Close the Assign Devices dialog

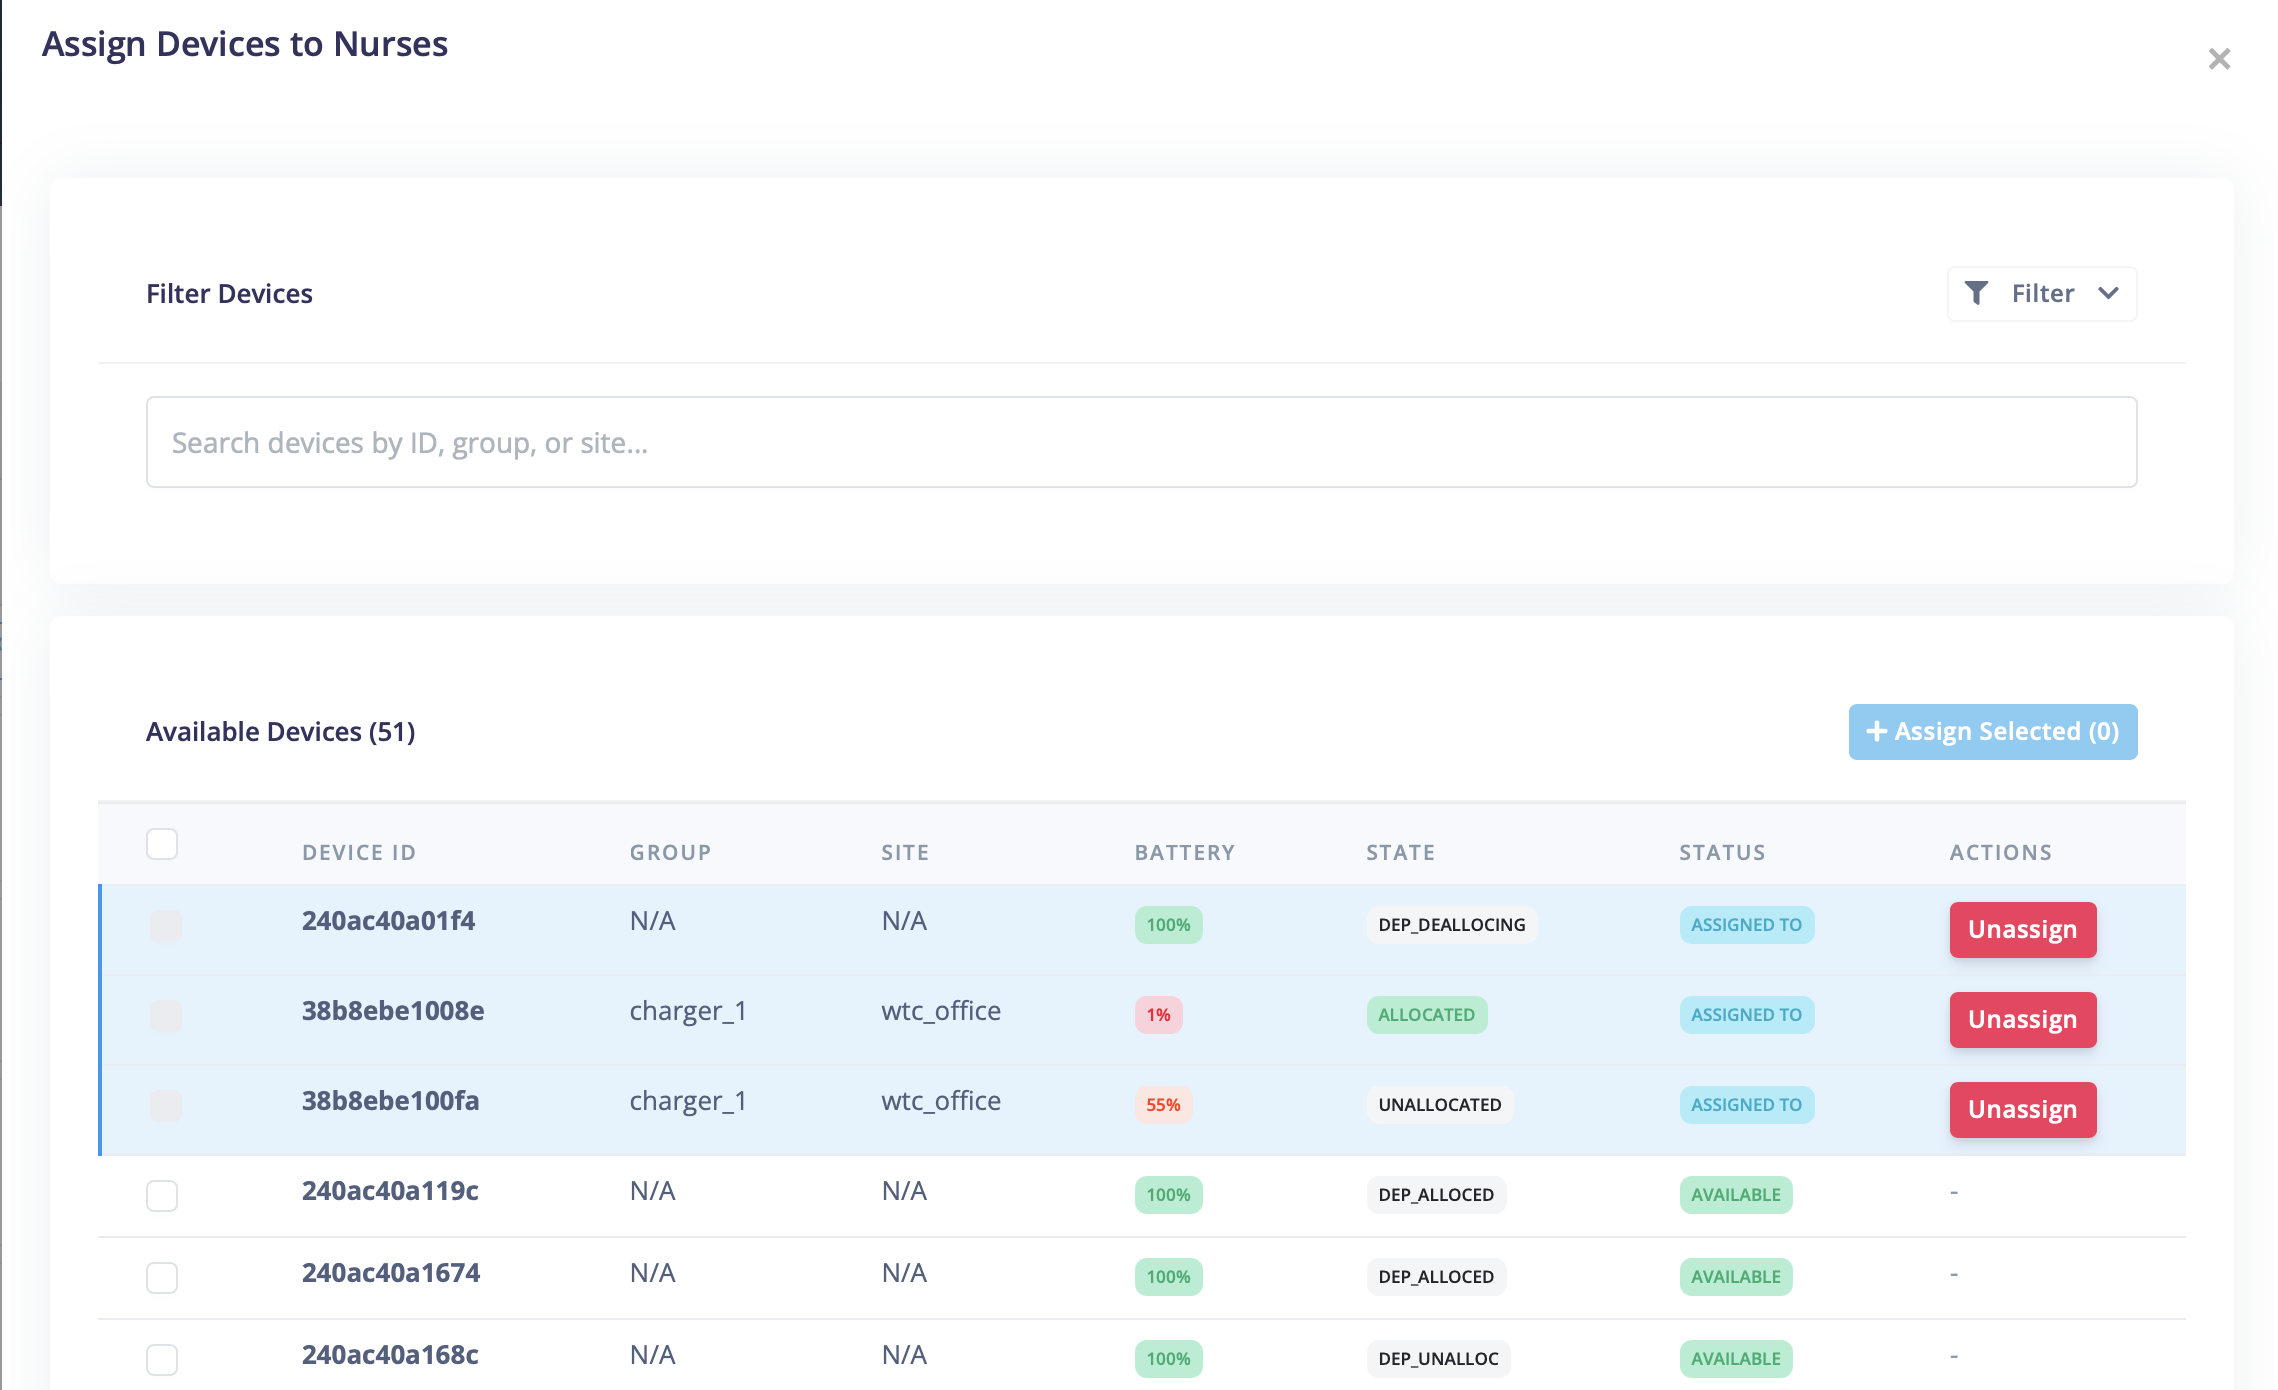pos(2219,59)
